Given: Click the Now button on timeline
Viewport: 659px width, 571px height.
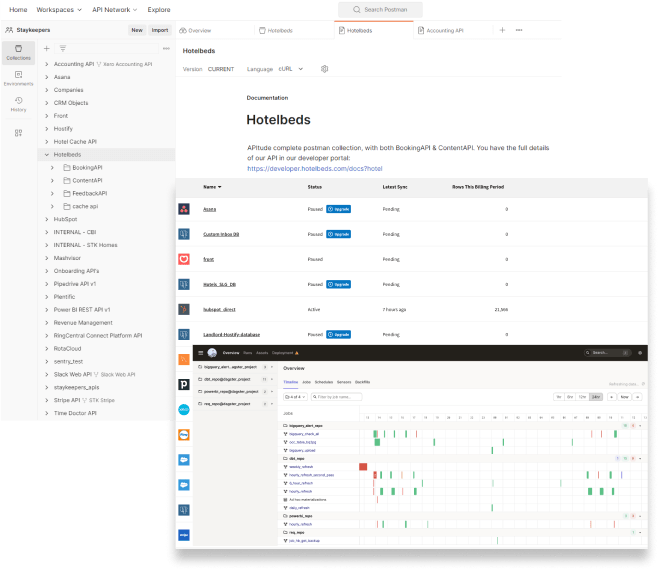Looking at the screenshot, I should tap(625, 397).
